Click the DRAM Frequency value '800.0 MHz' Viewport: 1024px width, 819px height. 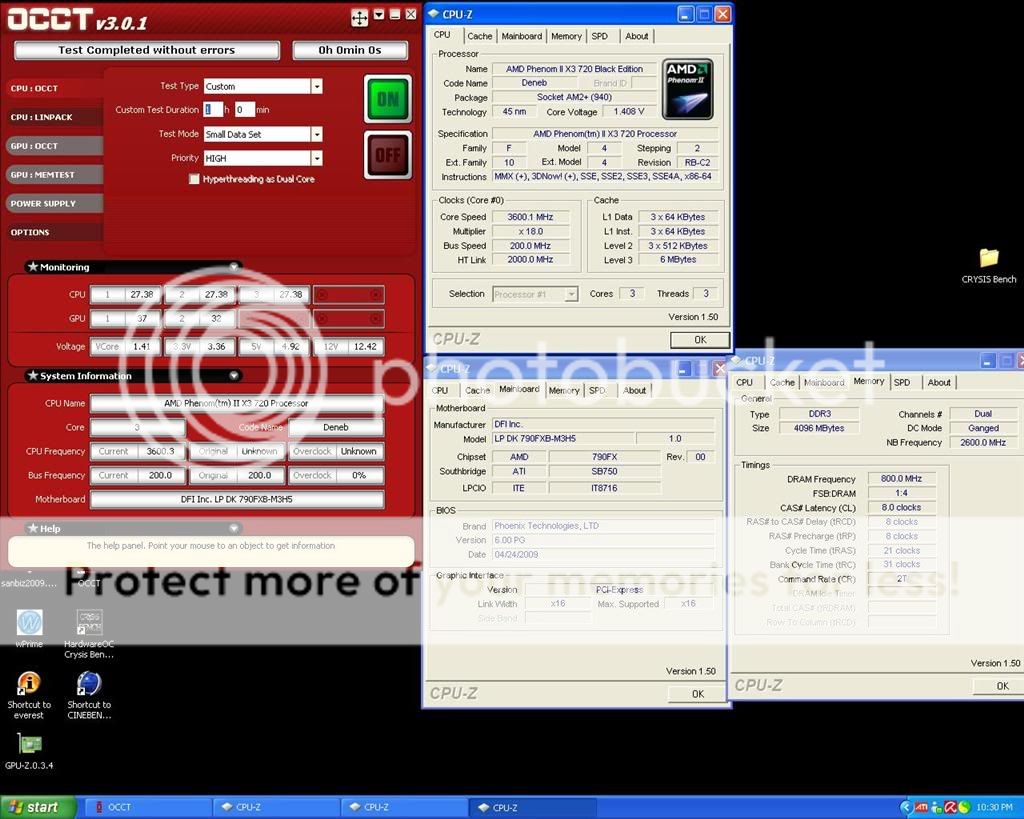(901, 479)
